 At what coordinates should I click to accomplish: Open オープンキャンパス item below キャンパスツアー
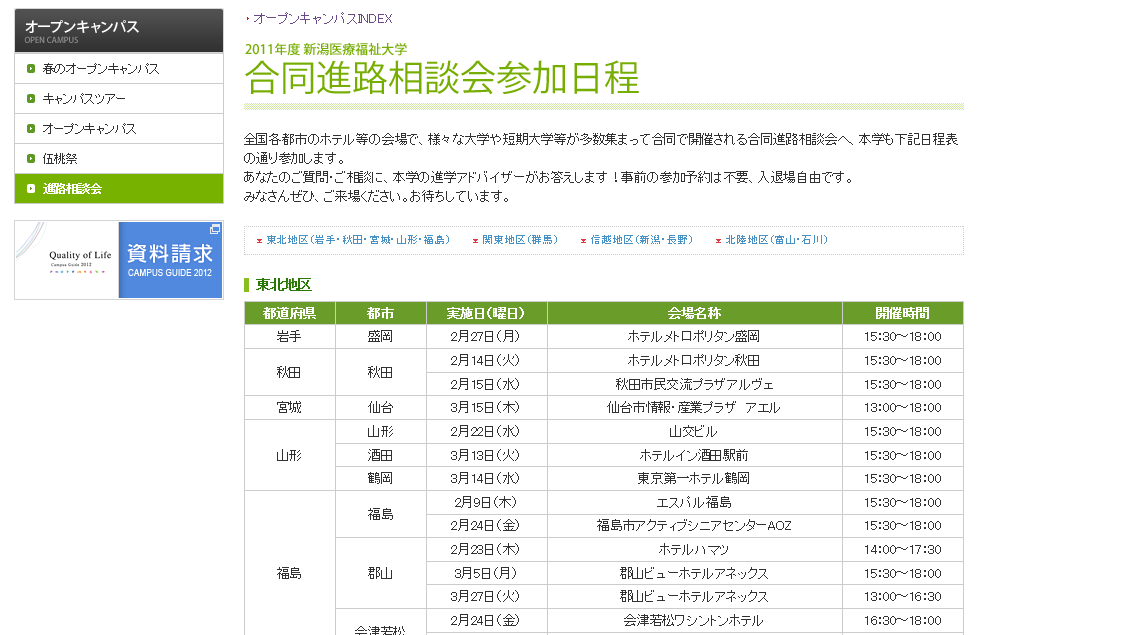coord(89,129)
